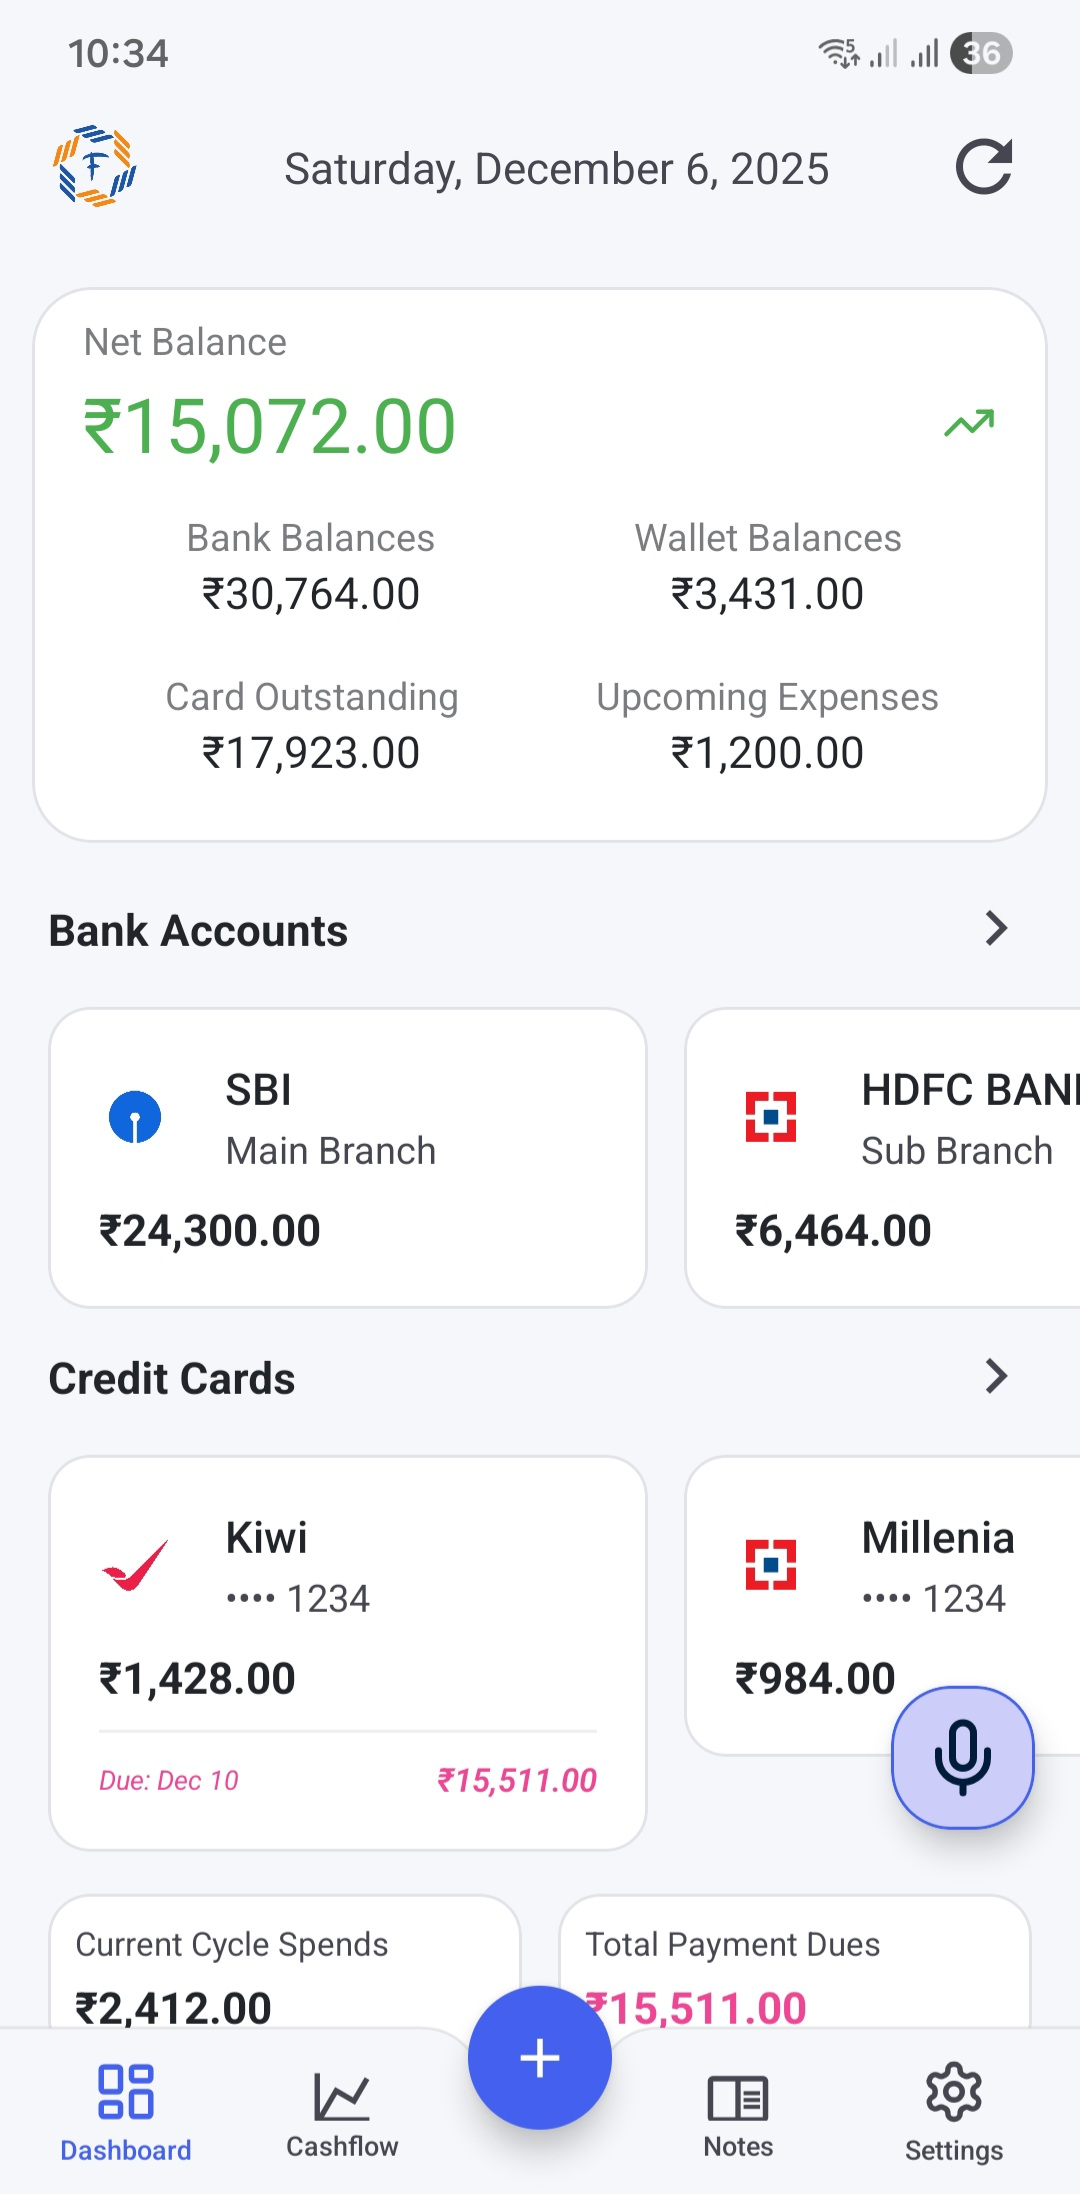Viewport: 1080px width, 2194px height.
Task: Tap the SBI bank logo icon
Action: [135, 1117]
